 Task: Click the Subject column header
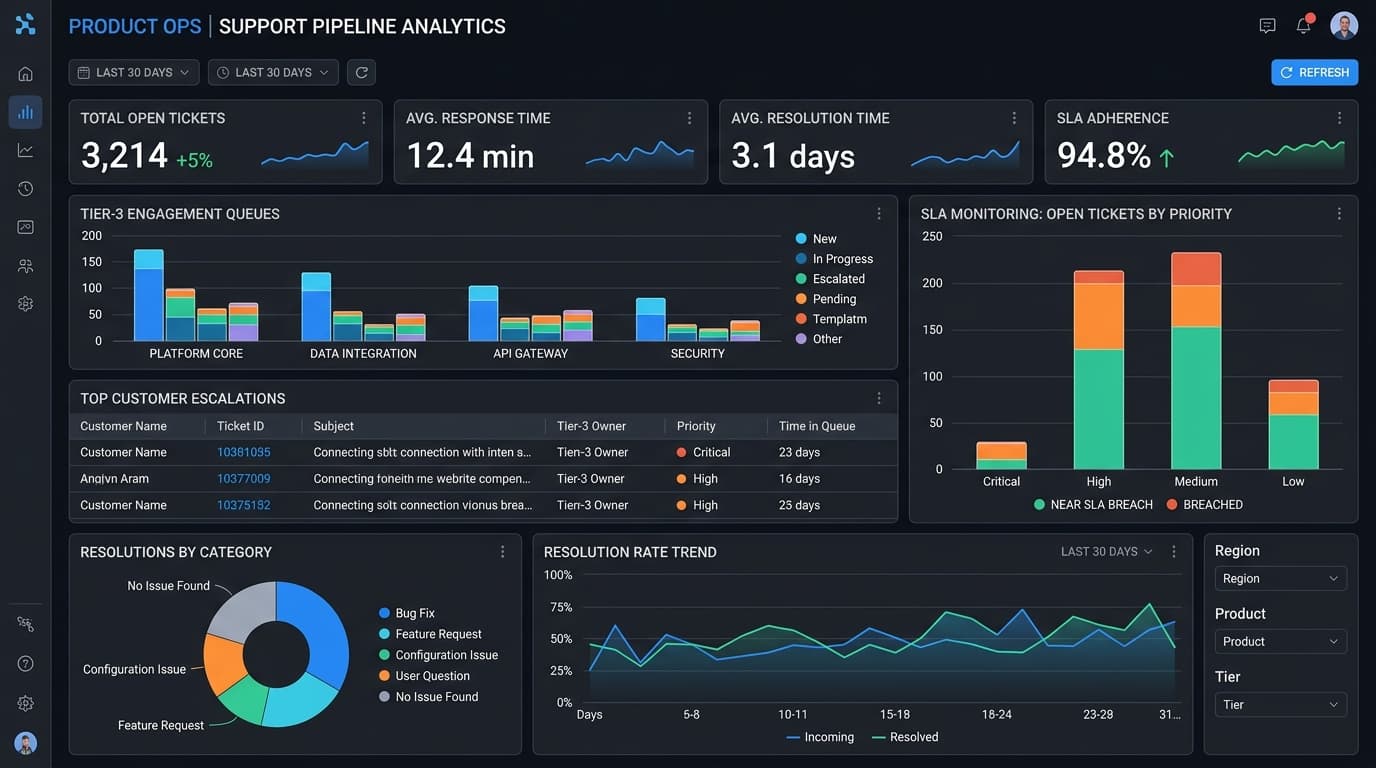[x=334, y=426]
